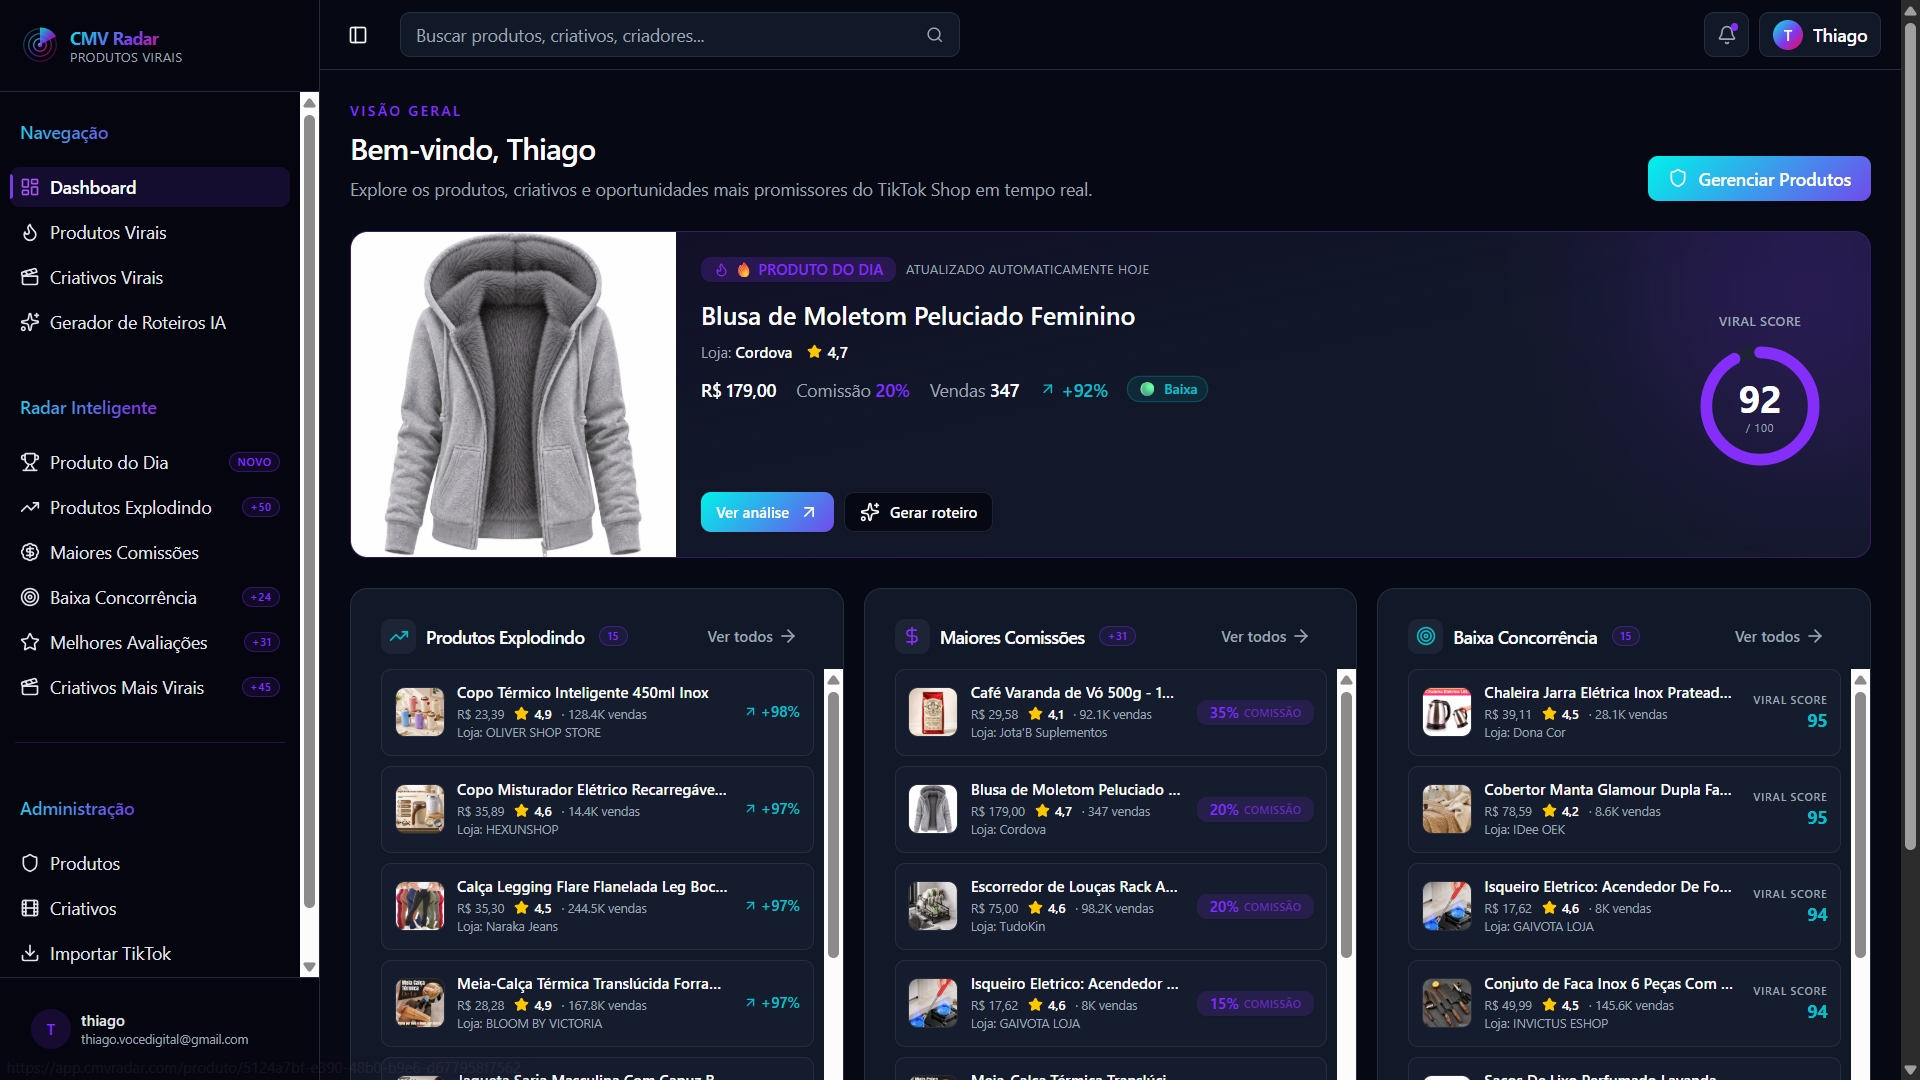Viewport: 1920px width, 1080px height.
Task: Click the 35% comissão badge
Action: click(x=1255, y=712)
